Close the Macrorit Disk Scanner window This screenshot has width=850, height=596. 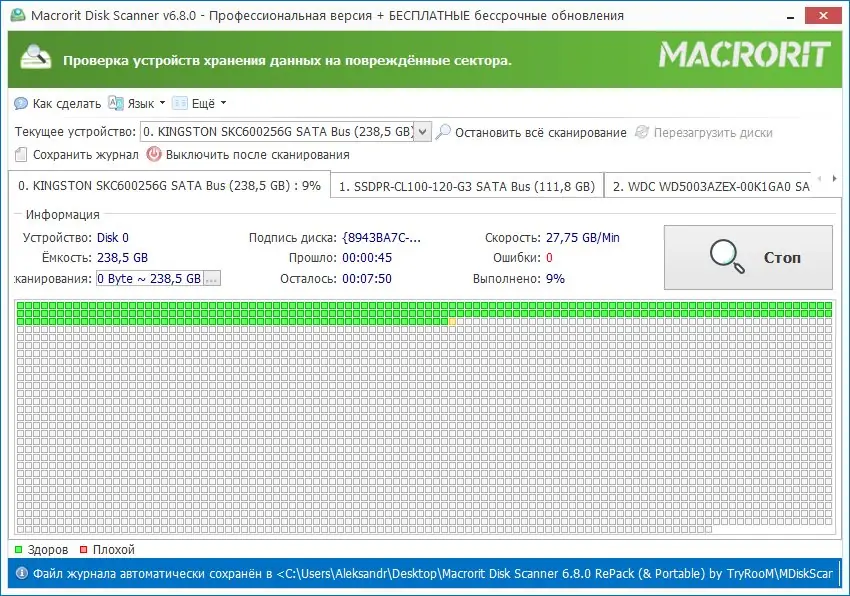pos(823,16)
